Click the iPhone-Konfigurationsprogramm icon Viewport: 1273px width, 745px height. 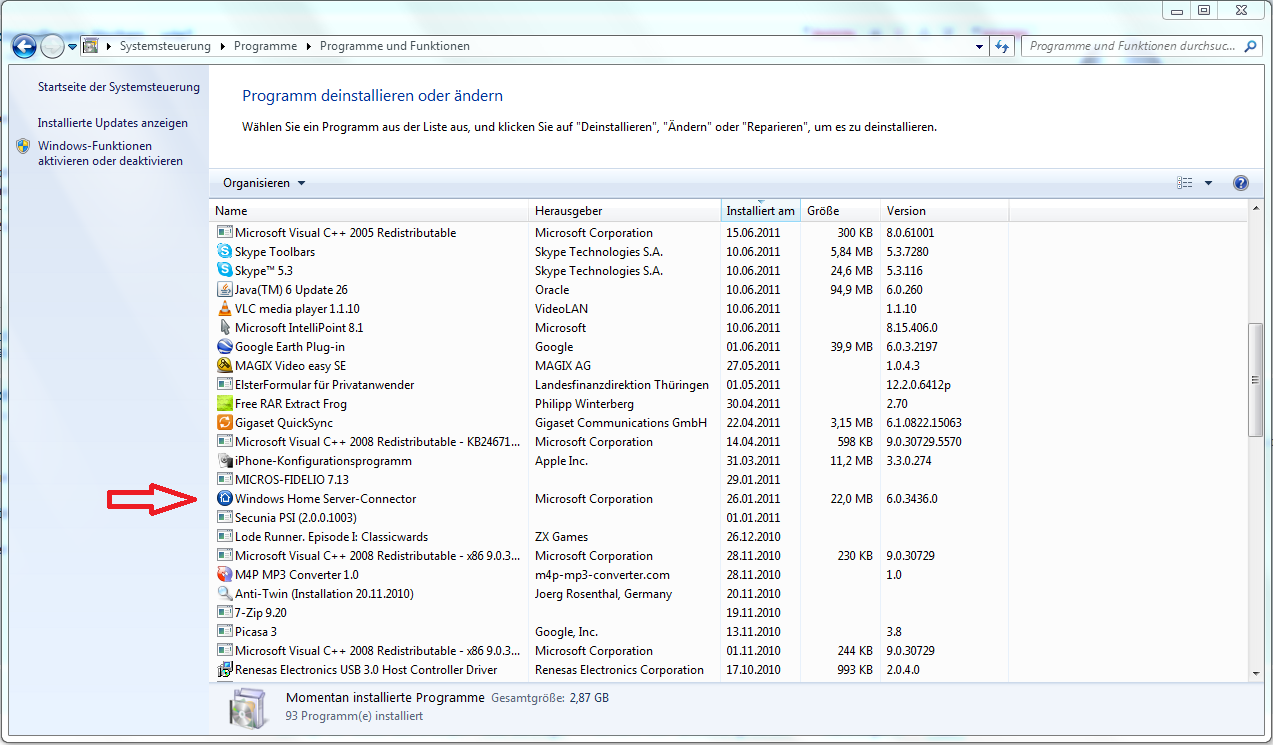coord(225,461)
